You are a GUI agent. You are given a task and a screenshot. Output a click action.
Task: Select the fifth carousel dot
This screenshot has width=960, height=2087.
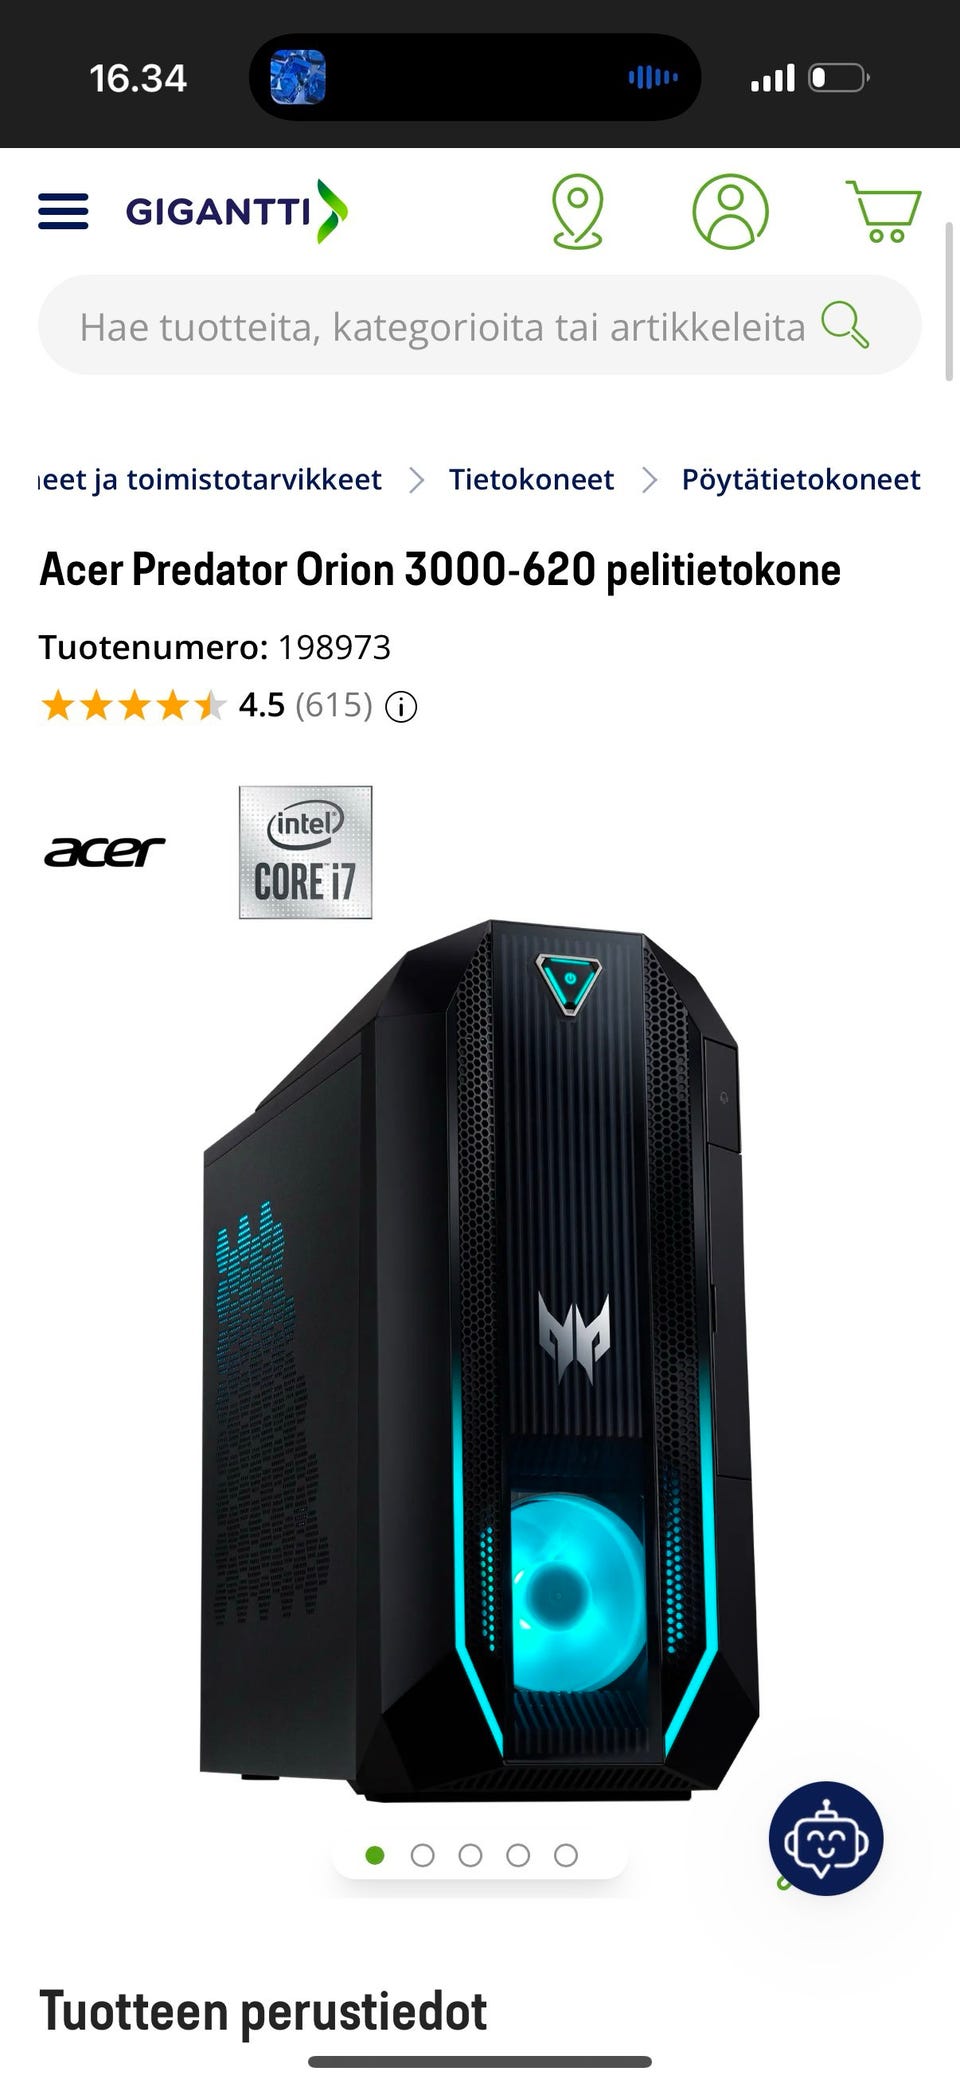click(x=566, y=1855)
